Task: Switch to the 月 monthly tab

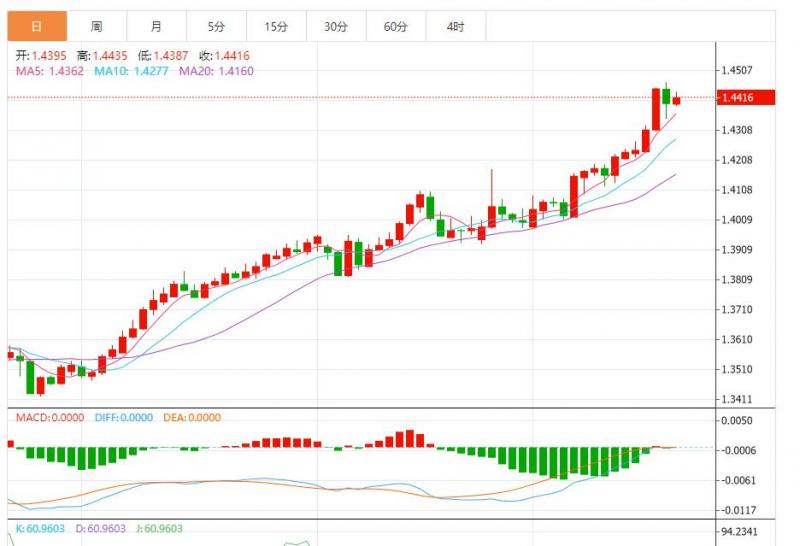Action: (157, 26)
